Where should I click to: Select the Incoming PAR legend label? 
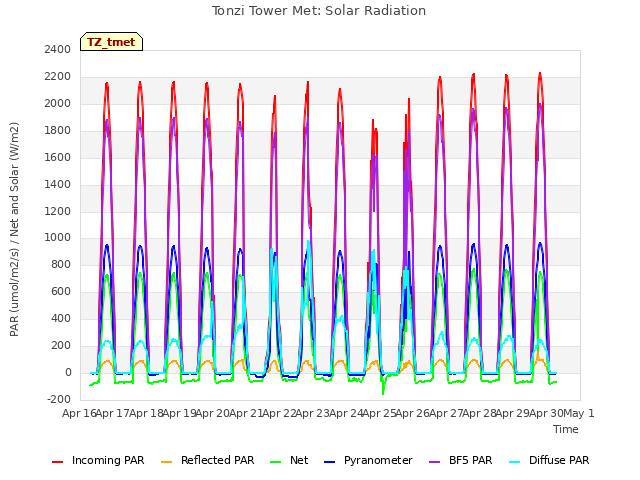point(108,460)
